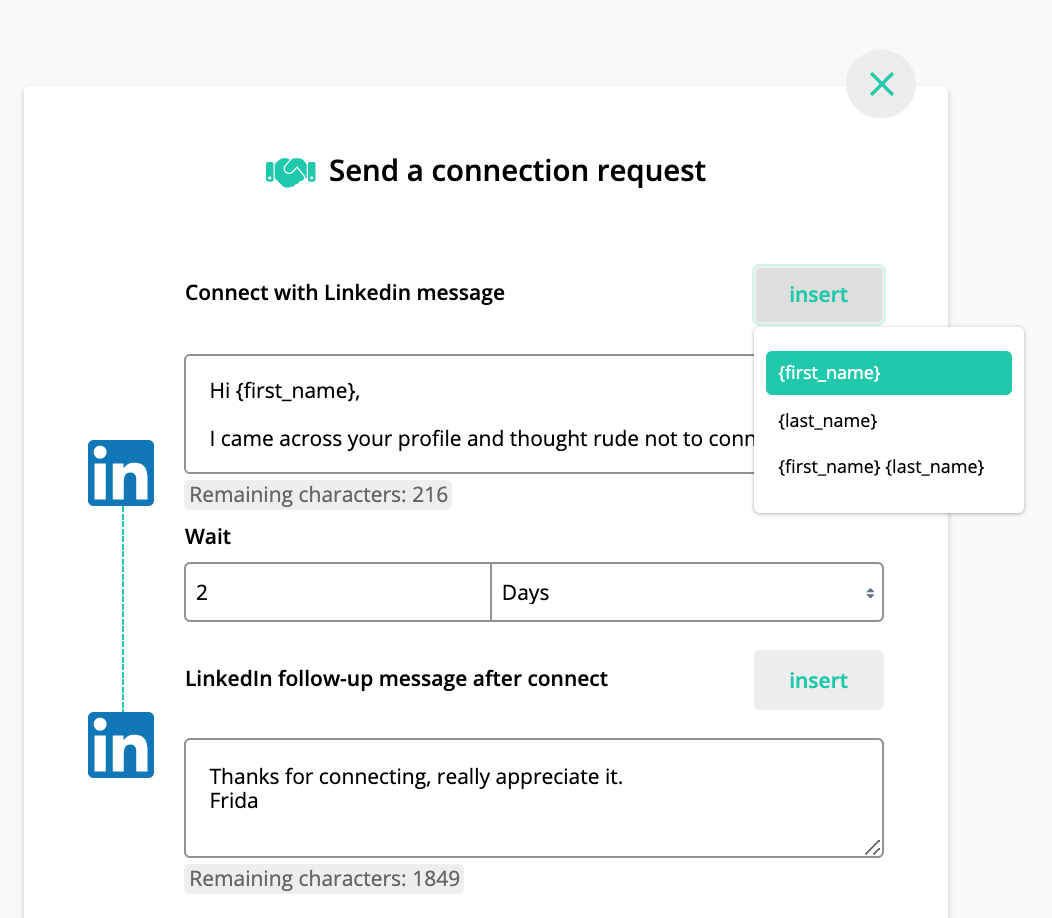Click the X icon to dismiss the dialog
Viewport: 1052px width, 918px height.
pos(880,84)
